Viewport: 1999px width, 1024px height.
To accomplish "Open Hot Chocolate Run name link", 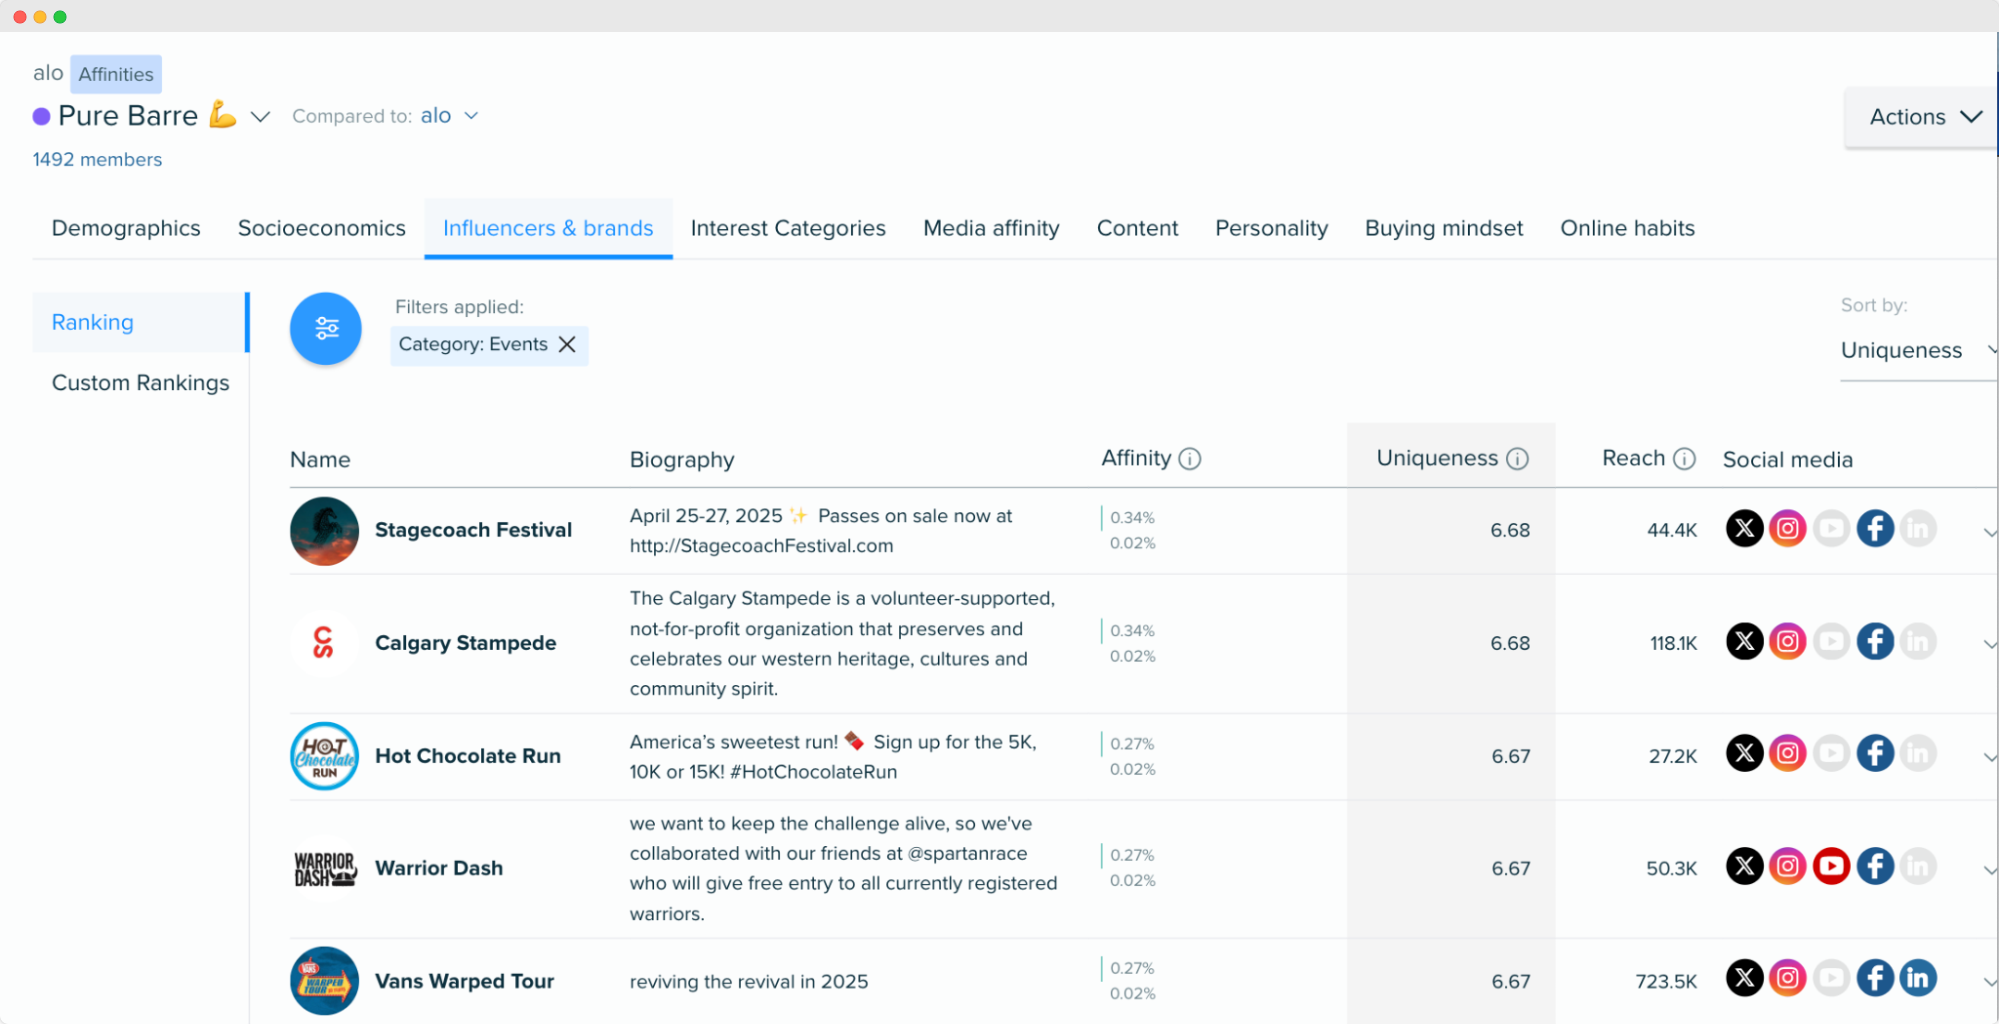I will (468, 756).
